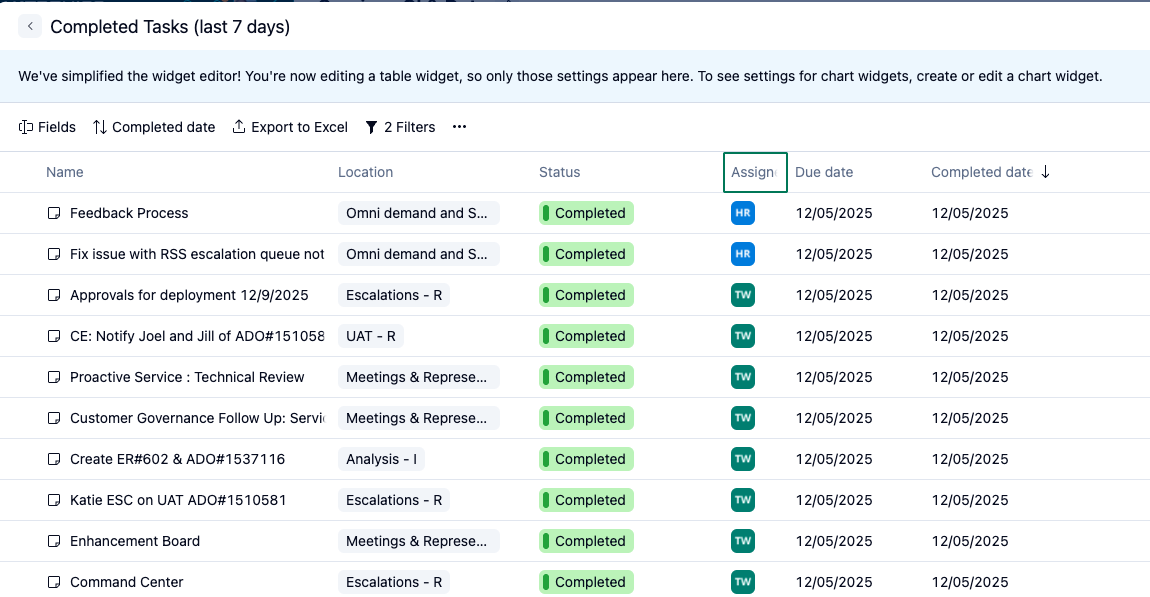Open Status dropdown for Create ER#602 task
This screenshot has height=597, width=1150.
586,459
